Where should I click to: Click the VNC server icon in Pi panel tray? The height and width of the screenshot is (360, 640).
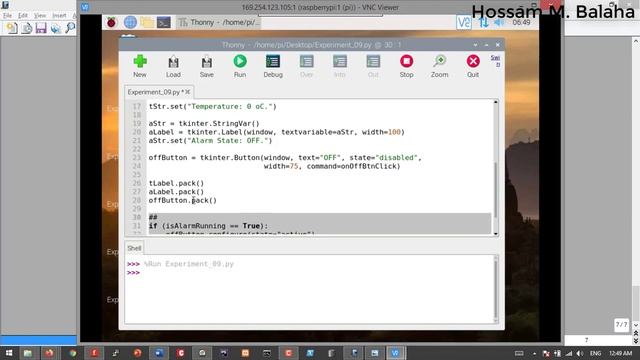pos(464,22)
